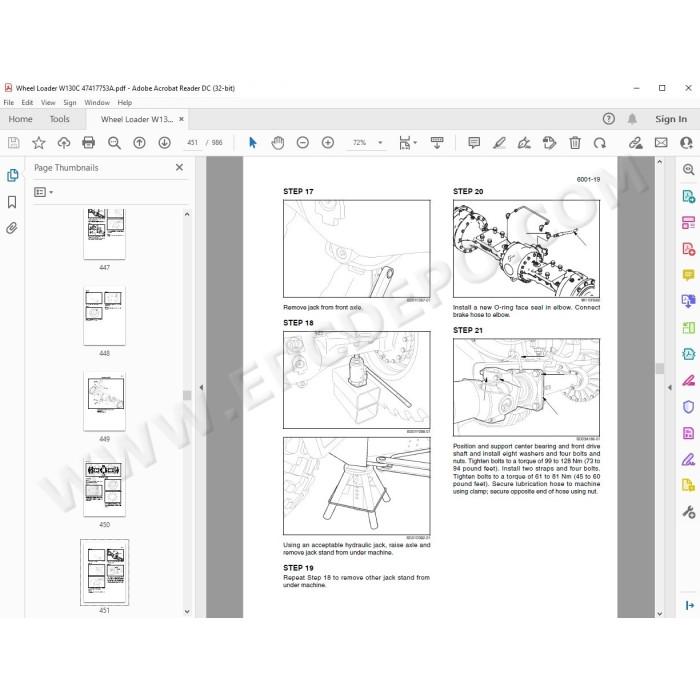Toggle the Bookmarks panel

[x=12, y=202]
